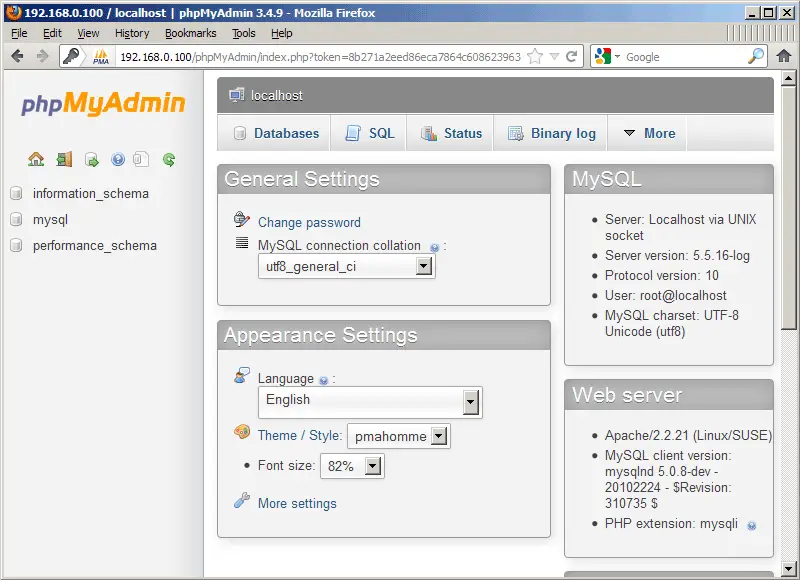Click the Theme palette icon

tap(242, 432)
